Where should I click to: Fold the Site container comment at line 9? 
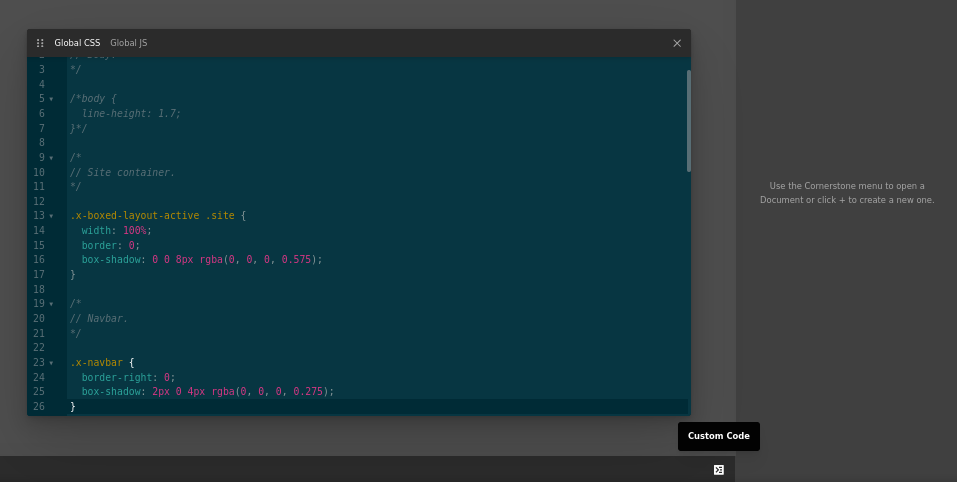pos(51,158)
